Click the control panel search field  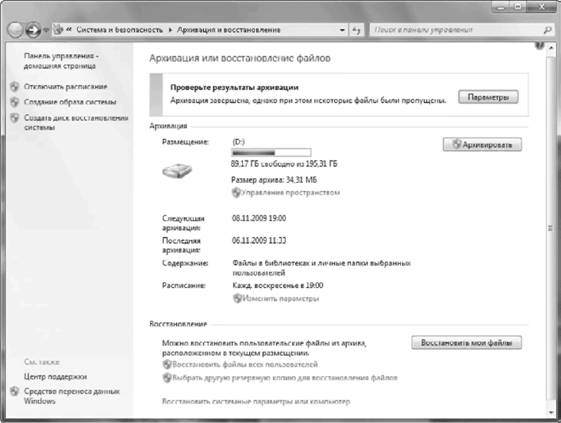[457, 30]
